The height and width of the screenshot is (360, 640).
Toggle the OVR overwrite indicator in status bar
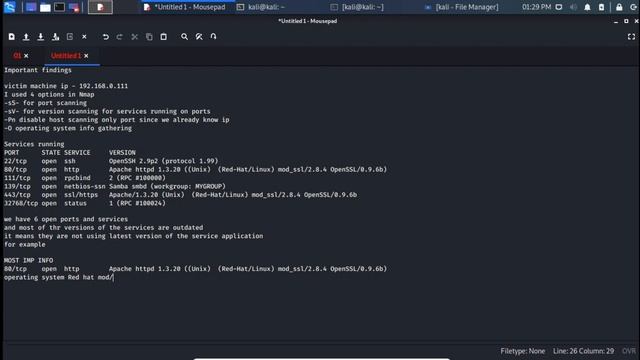pyautogui.click(x=629, y=351)
